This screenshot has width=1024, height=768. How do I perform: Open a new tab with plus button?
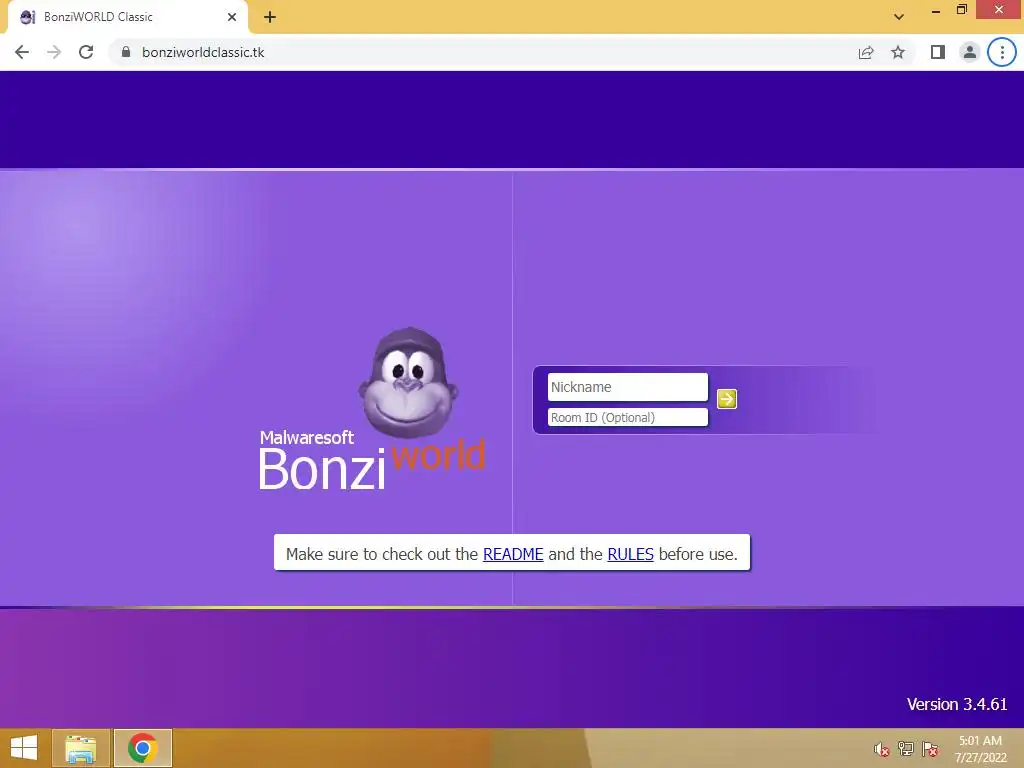tap(270, 17)
